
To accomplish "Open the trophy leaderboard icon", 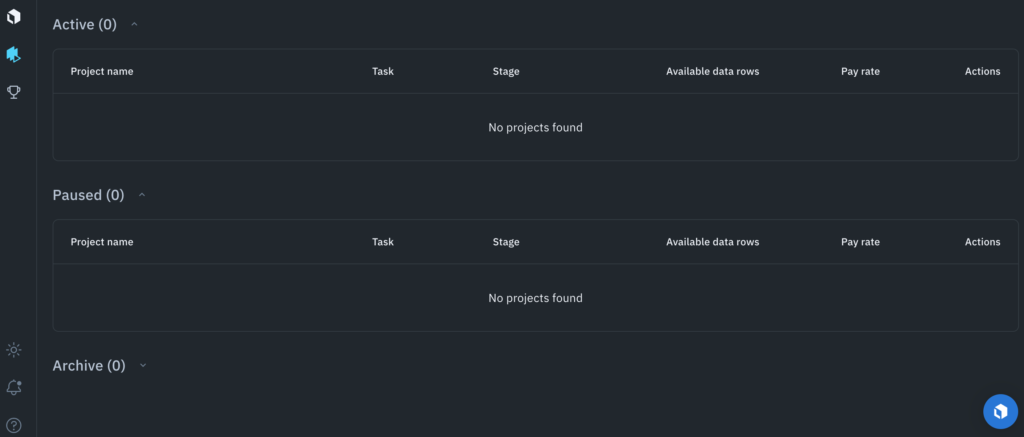I will [x=14, y=92].
